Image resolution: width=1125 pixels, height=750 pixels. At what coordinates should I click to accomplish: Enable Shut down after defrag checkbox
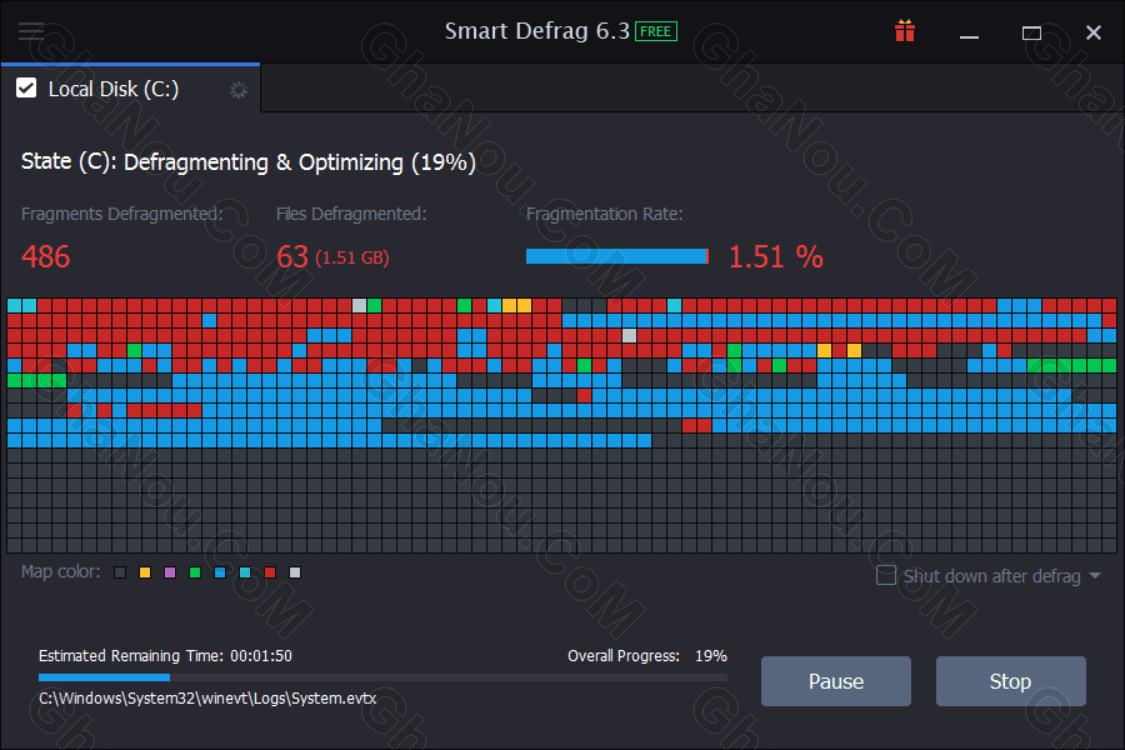(886, 575)
